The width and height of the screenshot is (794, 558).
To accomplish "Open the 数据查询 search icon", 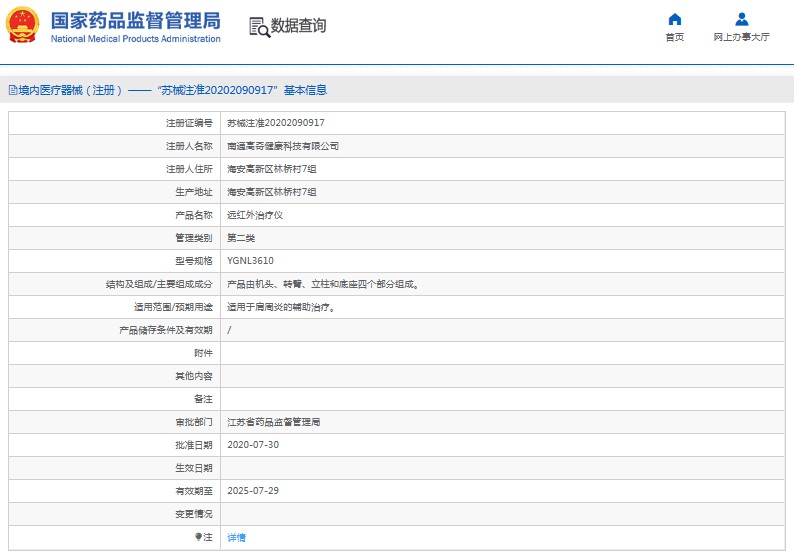I will (259, 27).
